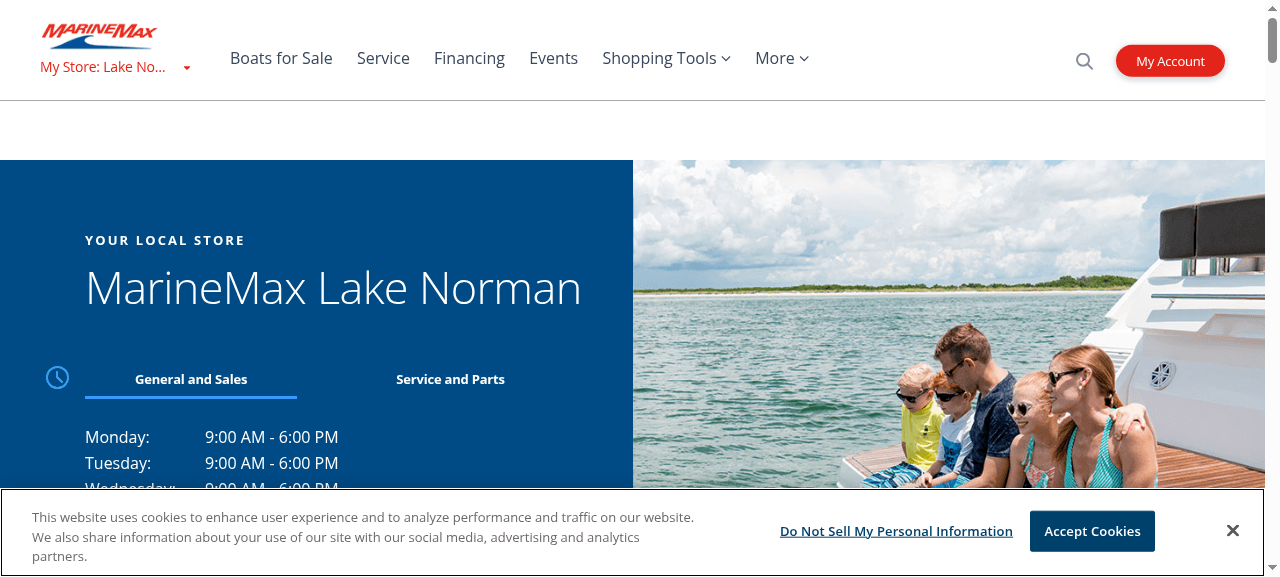The height and width of the screenshot is (577, 1280).
Task: Expand the My Store: Lake Norman dropdown
Action: click(115, 67)
